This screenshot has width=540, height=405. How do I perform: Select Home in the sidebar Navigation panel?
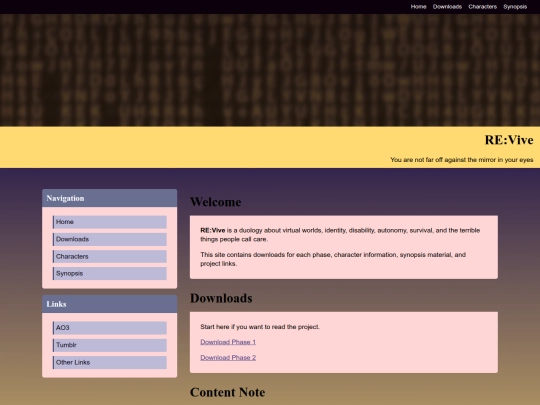point(110,222)
